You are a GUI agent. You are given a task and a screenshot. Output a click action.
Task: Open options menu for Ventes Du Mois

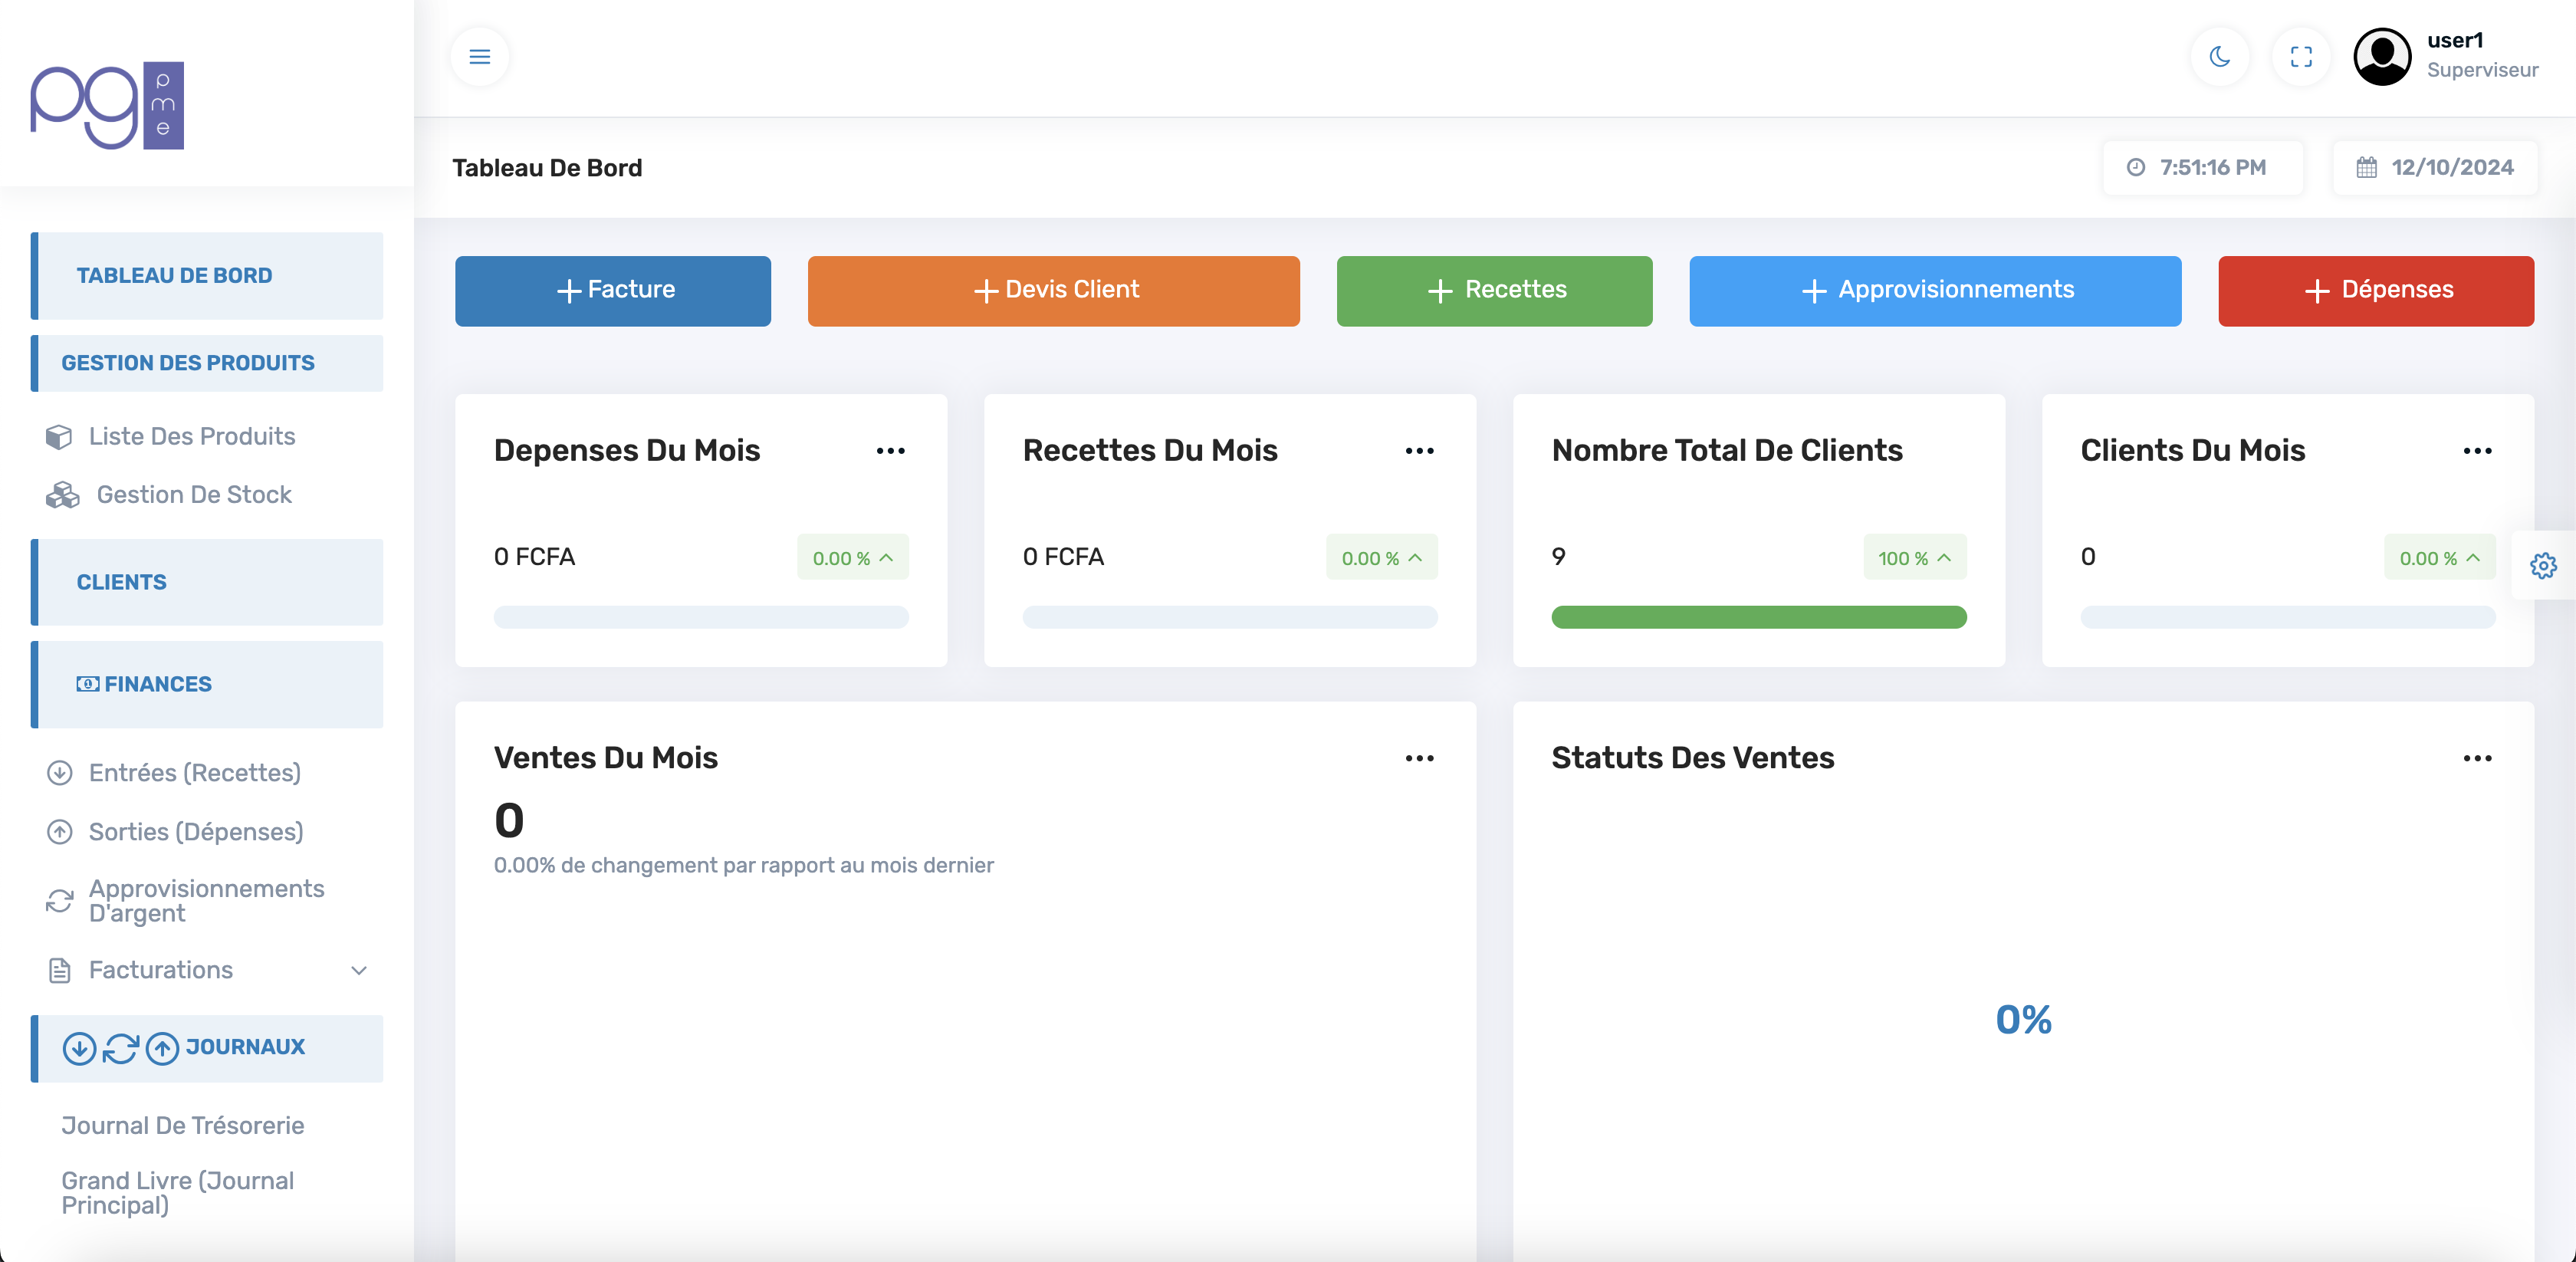[1418, 759]
